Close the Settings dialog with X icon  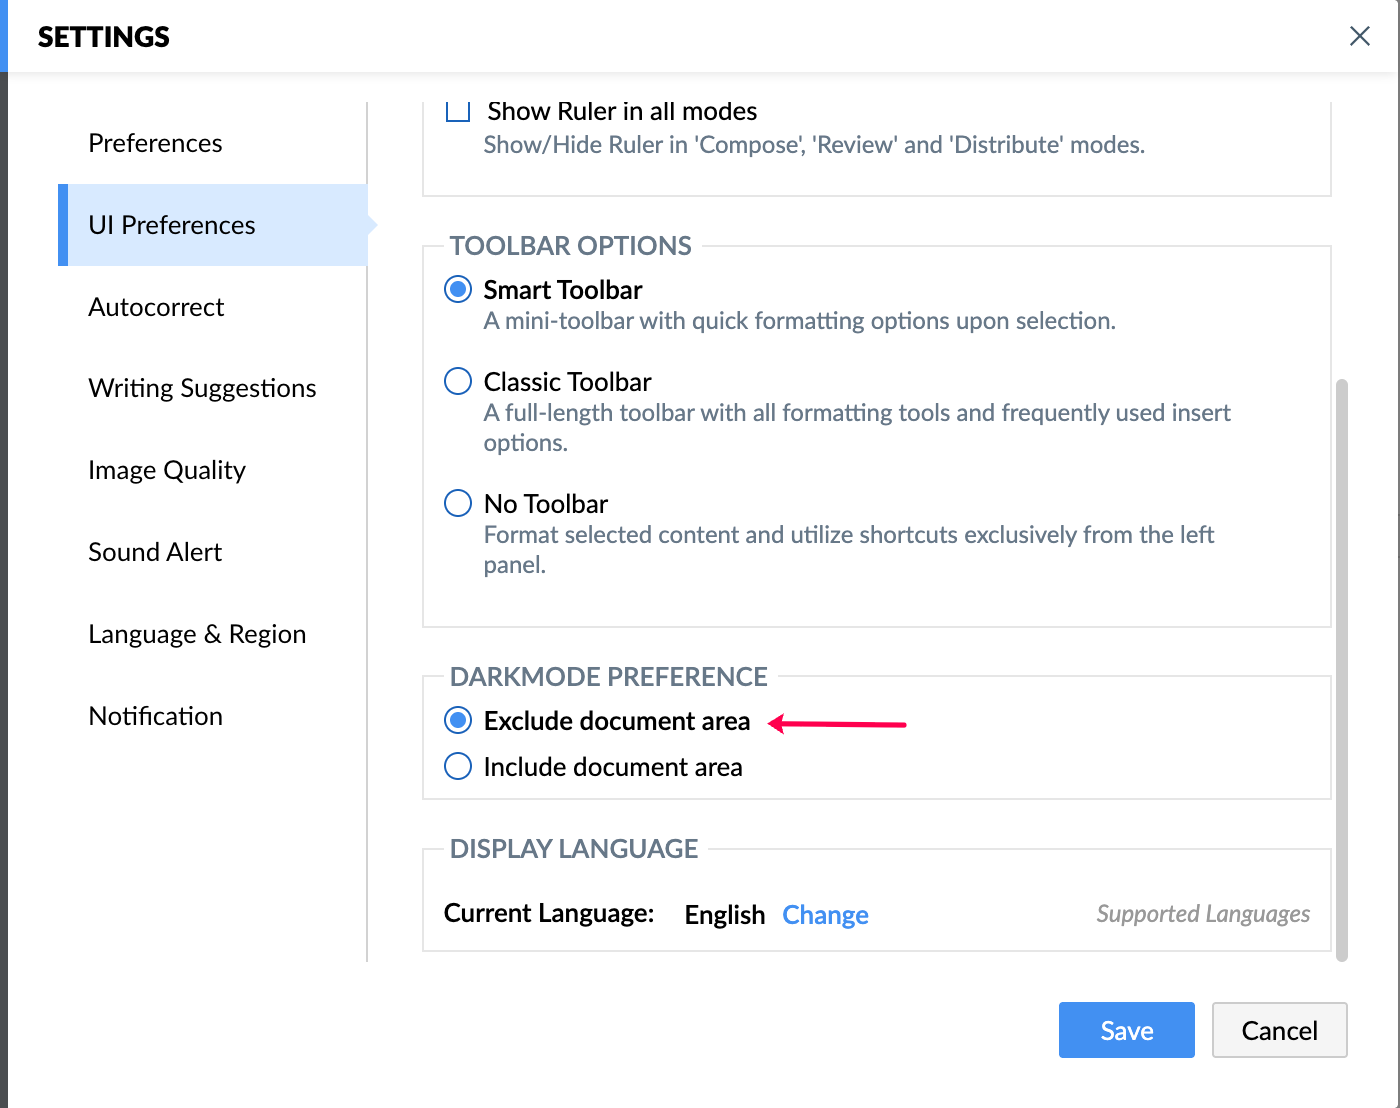pos(1359,37)
